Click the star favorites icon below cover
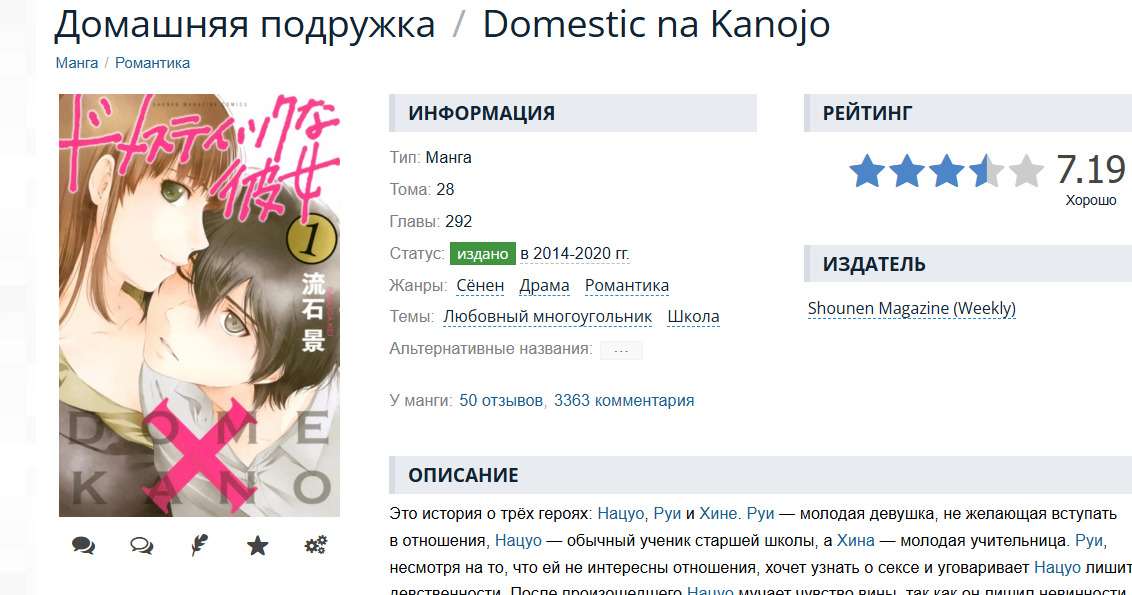The image size is (1132, 595). pos(258,545)
